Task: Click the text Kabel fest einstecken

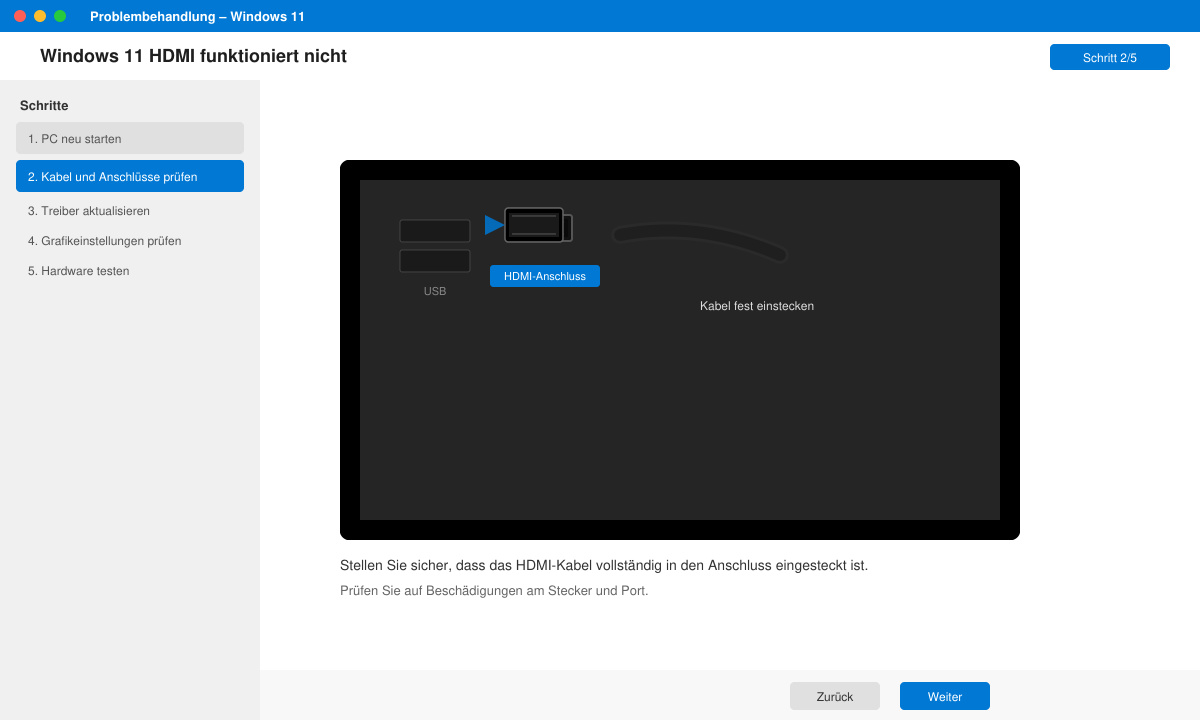Action: click(757, 306)
